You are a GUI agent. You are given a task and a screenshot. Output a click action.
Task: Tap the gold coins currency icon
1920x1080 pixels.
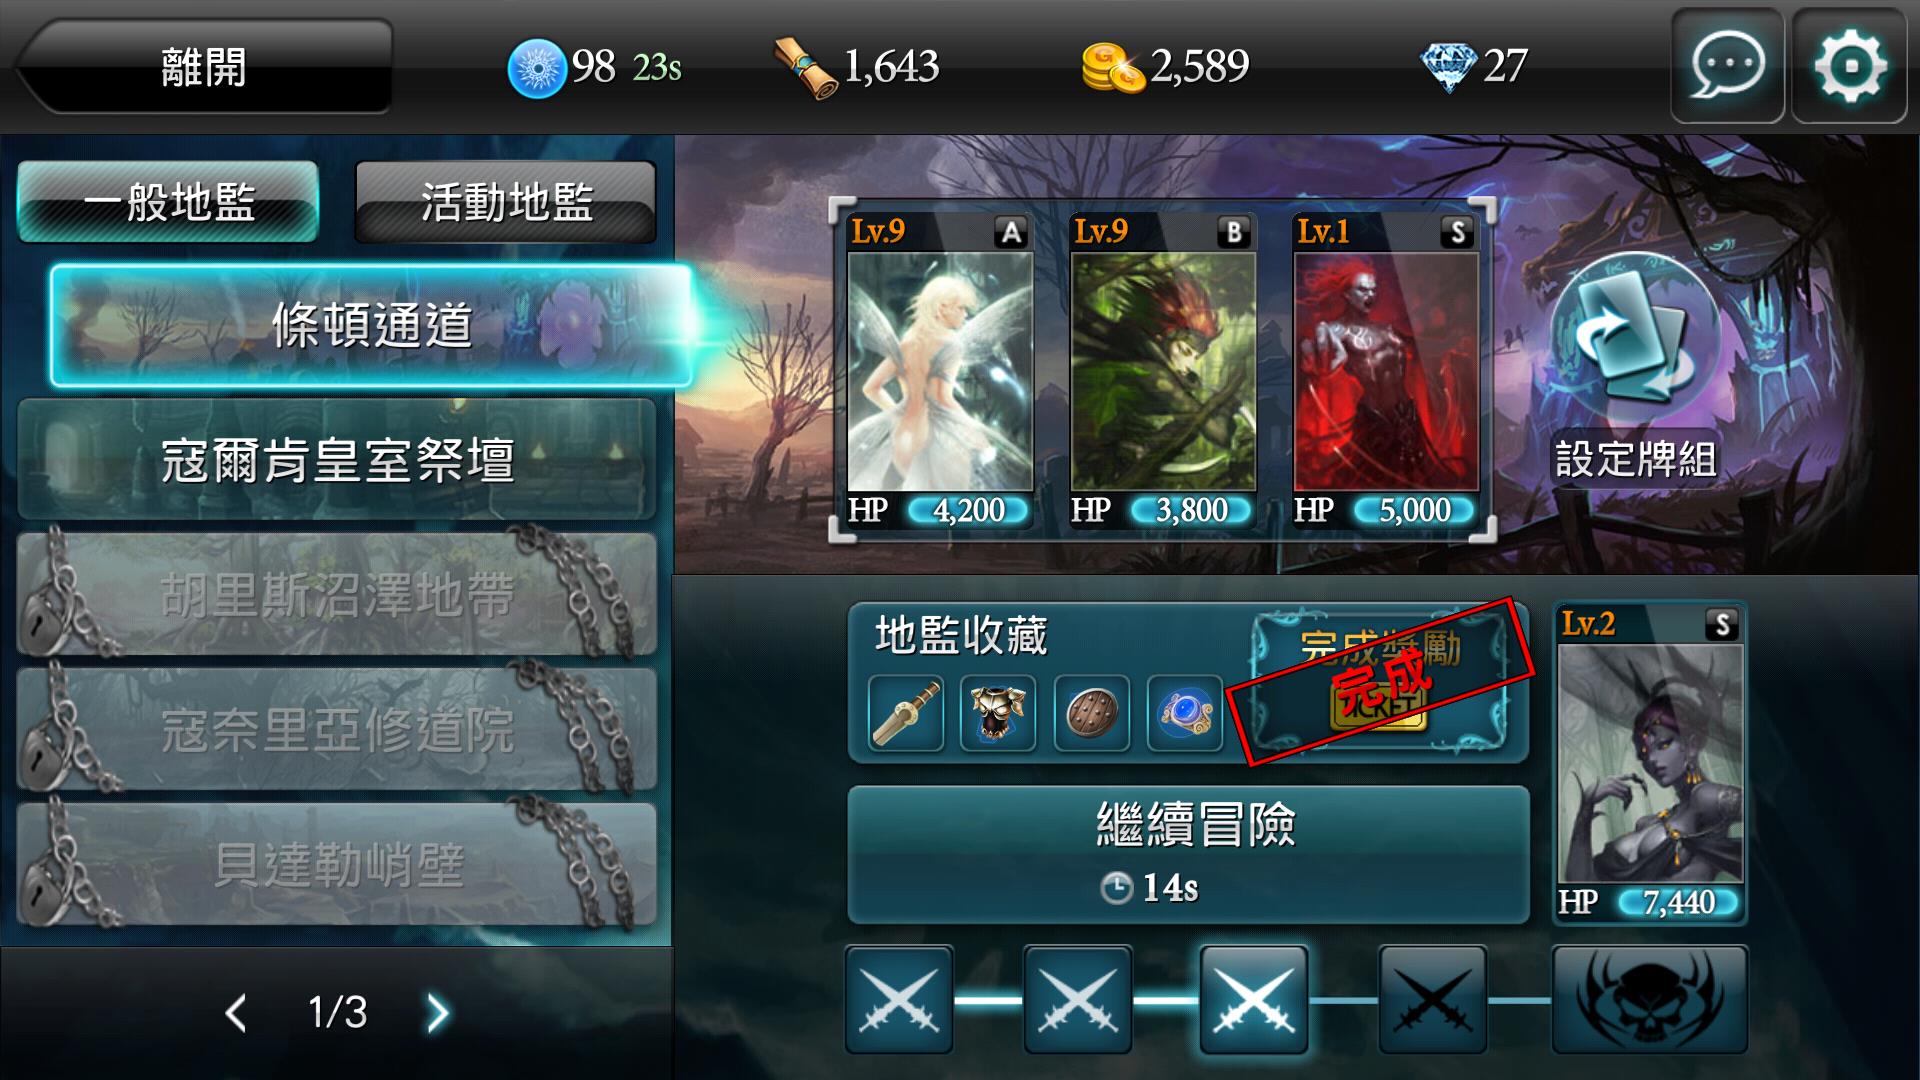tap(1112, 67)
